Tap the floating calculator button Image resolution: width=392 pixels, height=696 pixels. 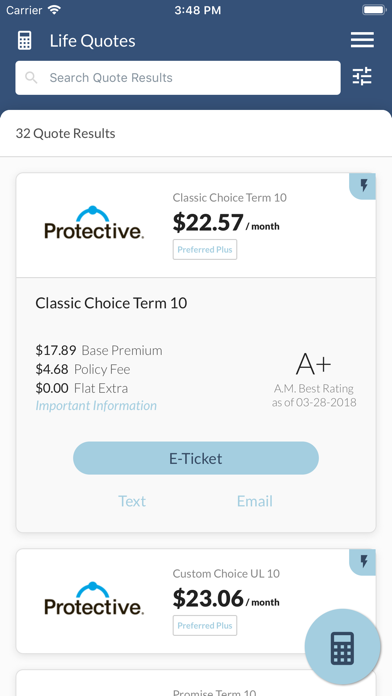pyautogui.click(x=342, y=647)
